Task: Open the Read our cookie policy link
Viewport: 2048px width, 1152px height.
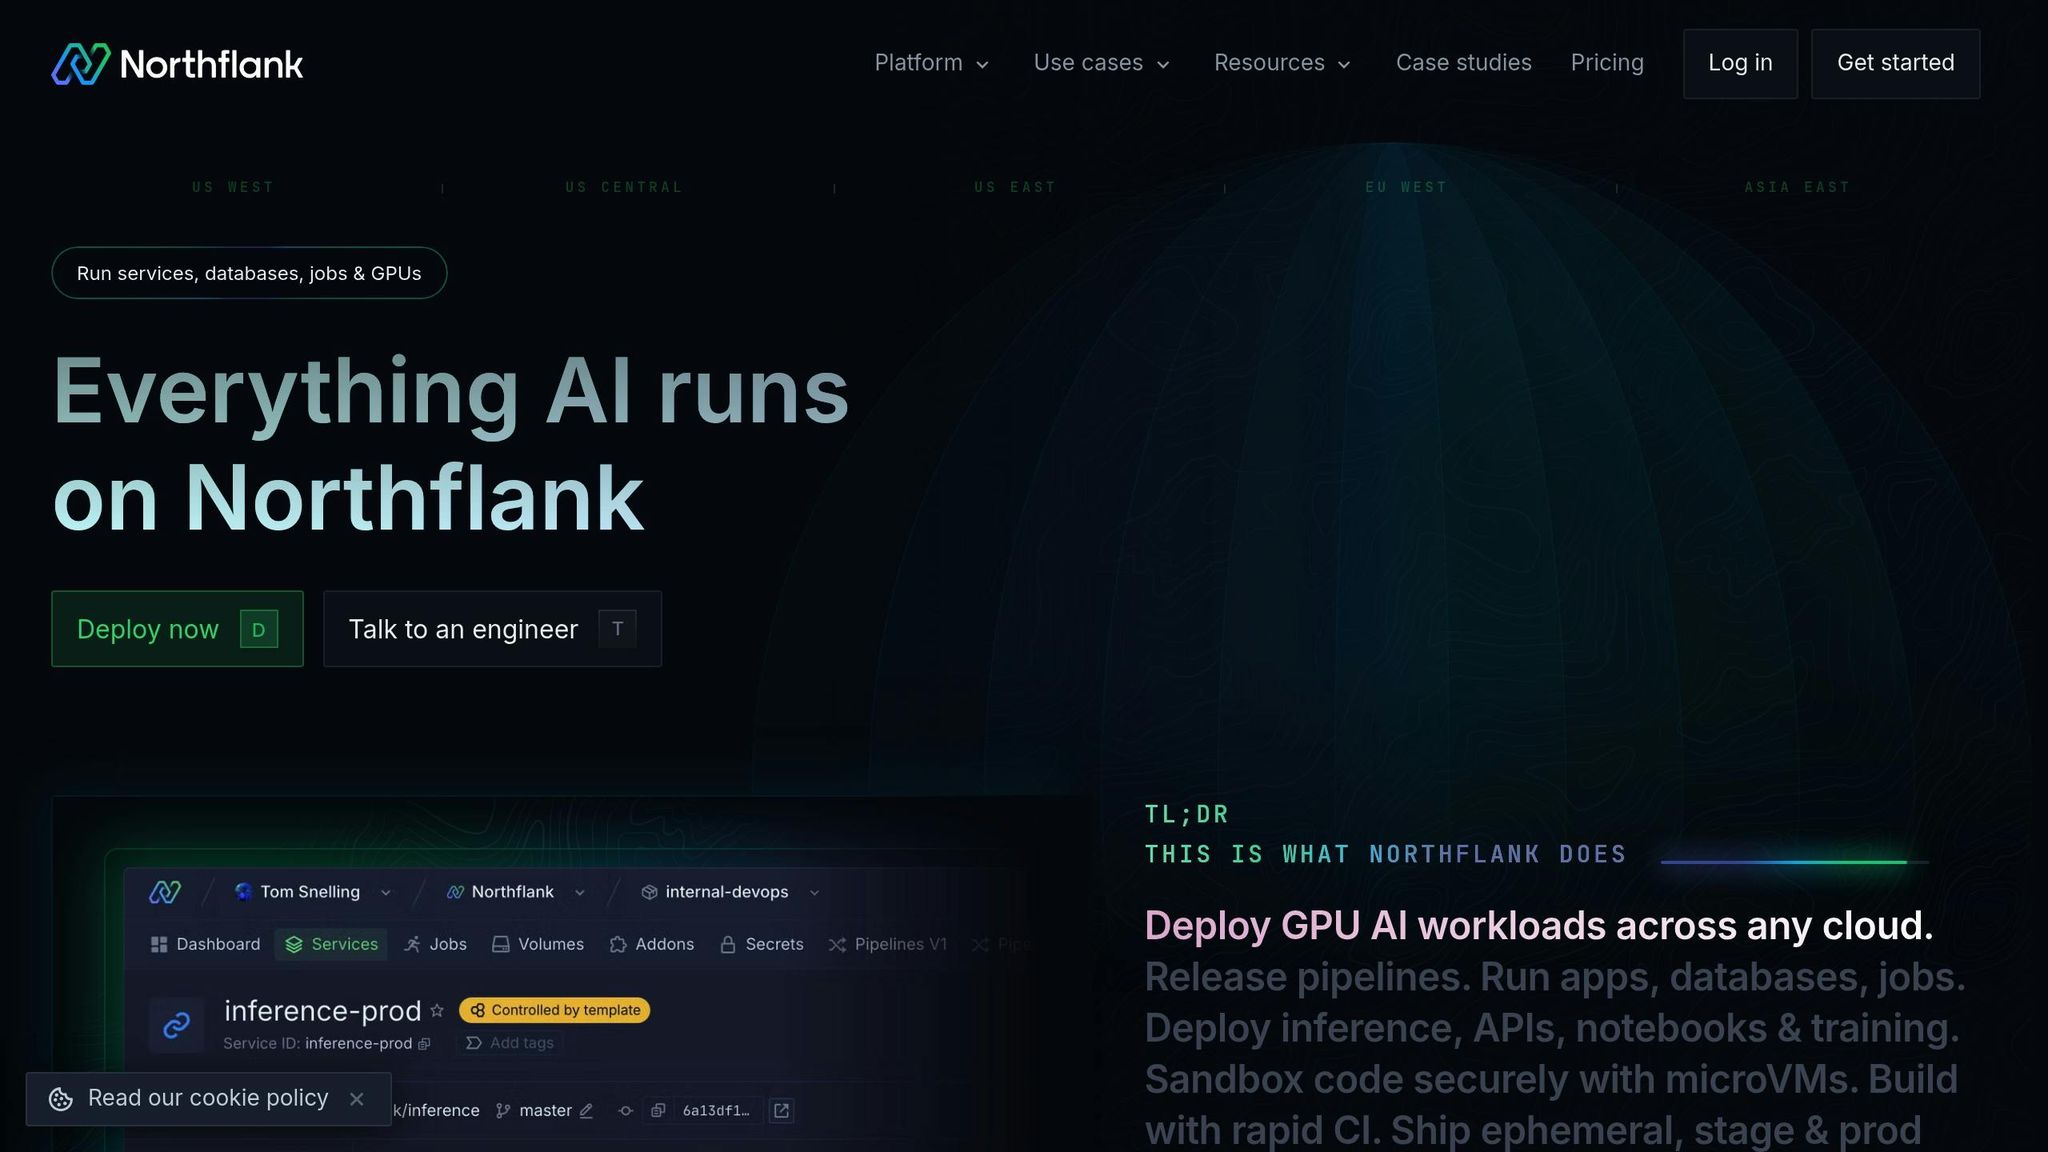Action: tap(208, 1098)
